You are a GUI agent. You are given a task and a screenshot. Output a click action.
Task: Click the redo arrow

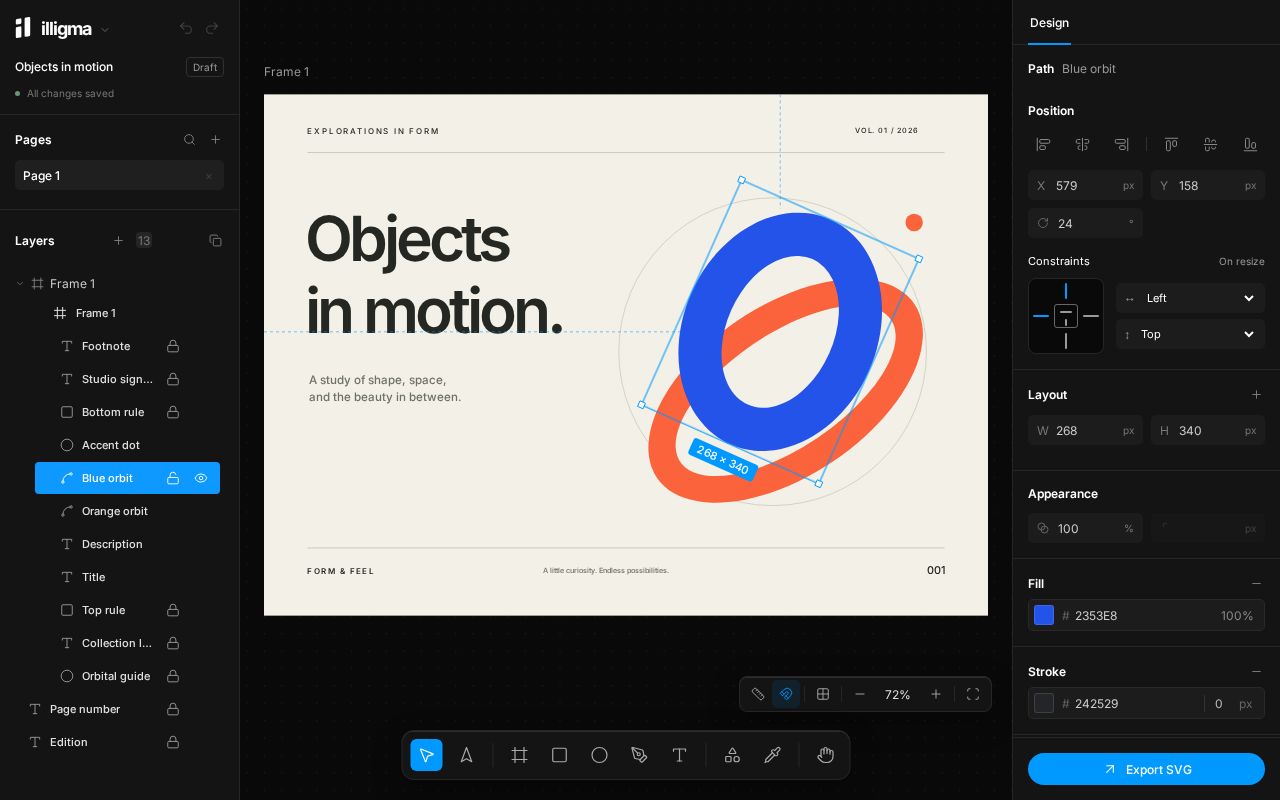(x=212, y=29)
